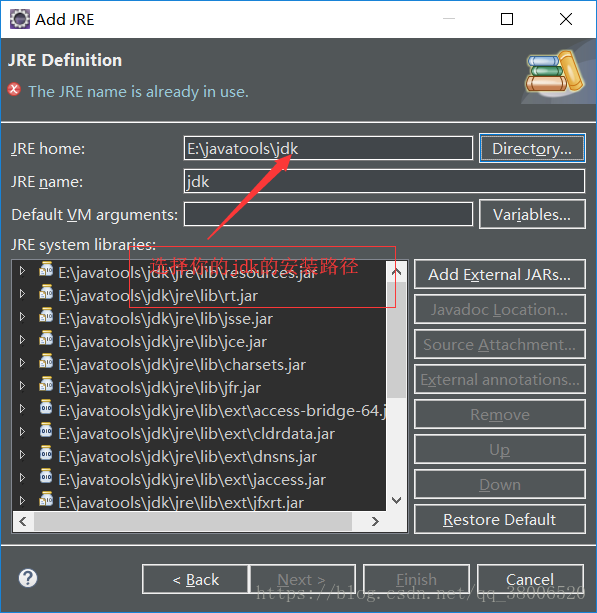Open help via the question mark icon
597x613 pixels.
click(28, 578)
